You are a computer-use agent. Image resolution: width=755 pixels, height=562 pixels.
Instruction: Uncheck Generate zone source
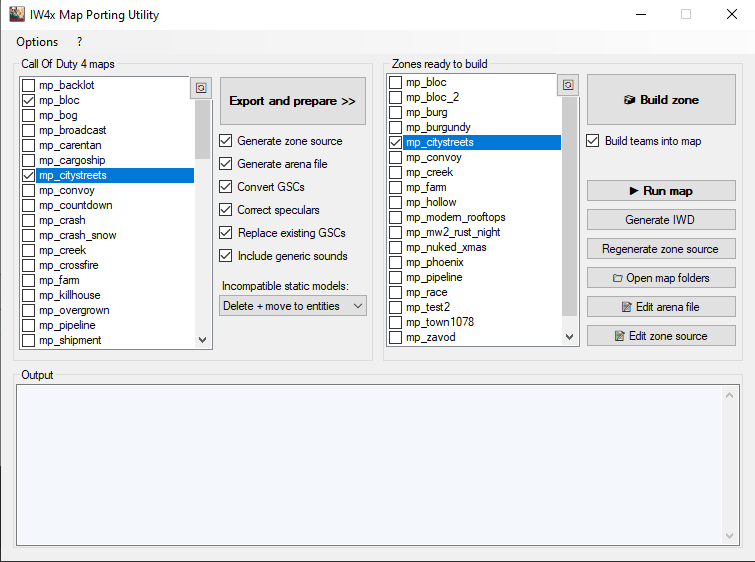tap(226, 141)
